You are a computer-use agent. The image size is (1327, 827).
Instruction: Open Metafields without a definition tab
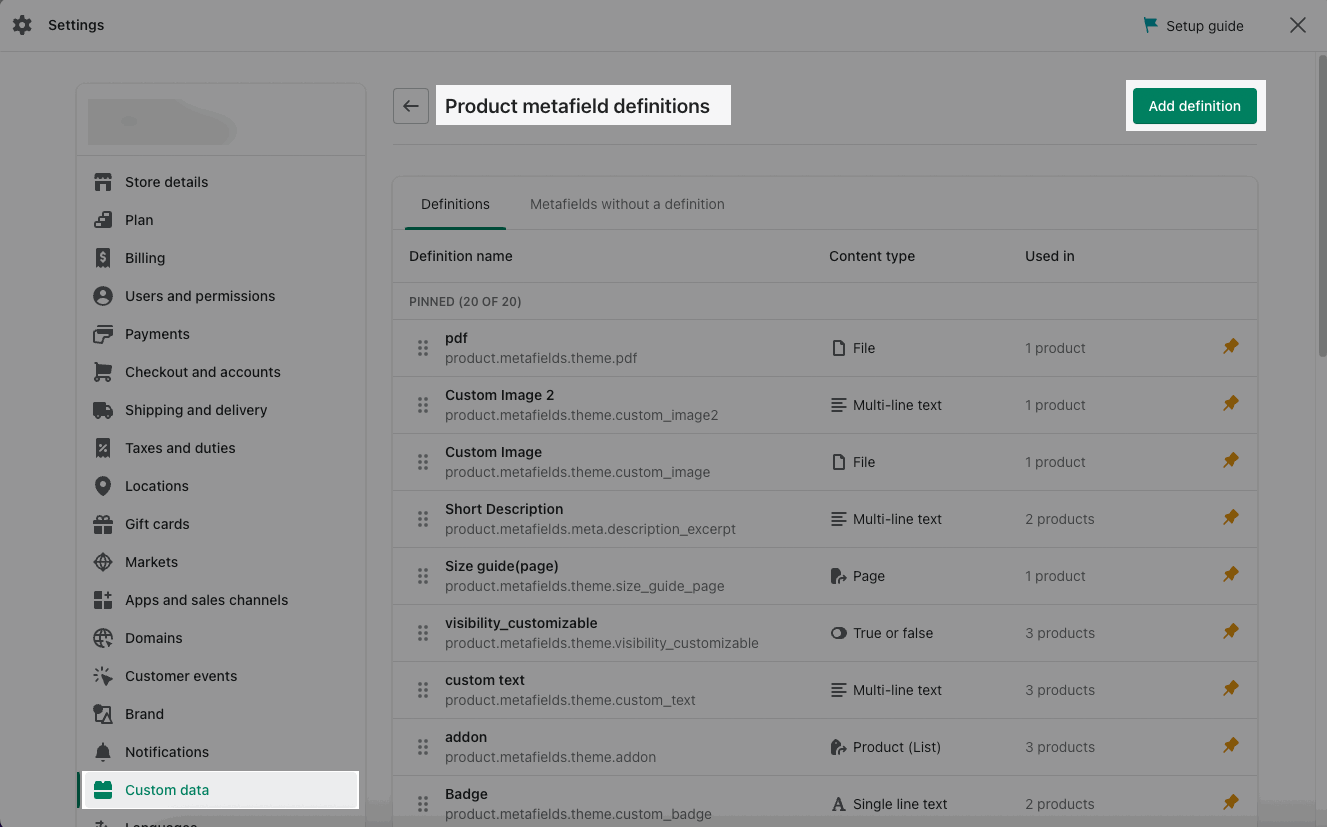click(627, 204)
